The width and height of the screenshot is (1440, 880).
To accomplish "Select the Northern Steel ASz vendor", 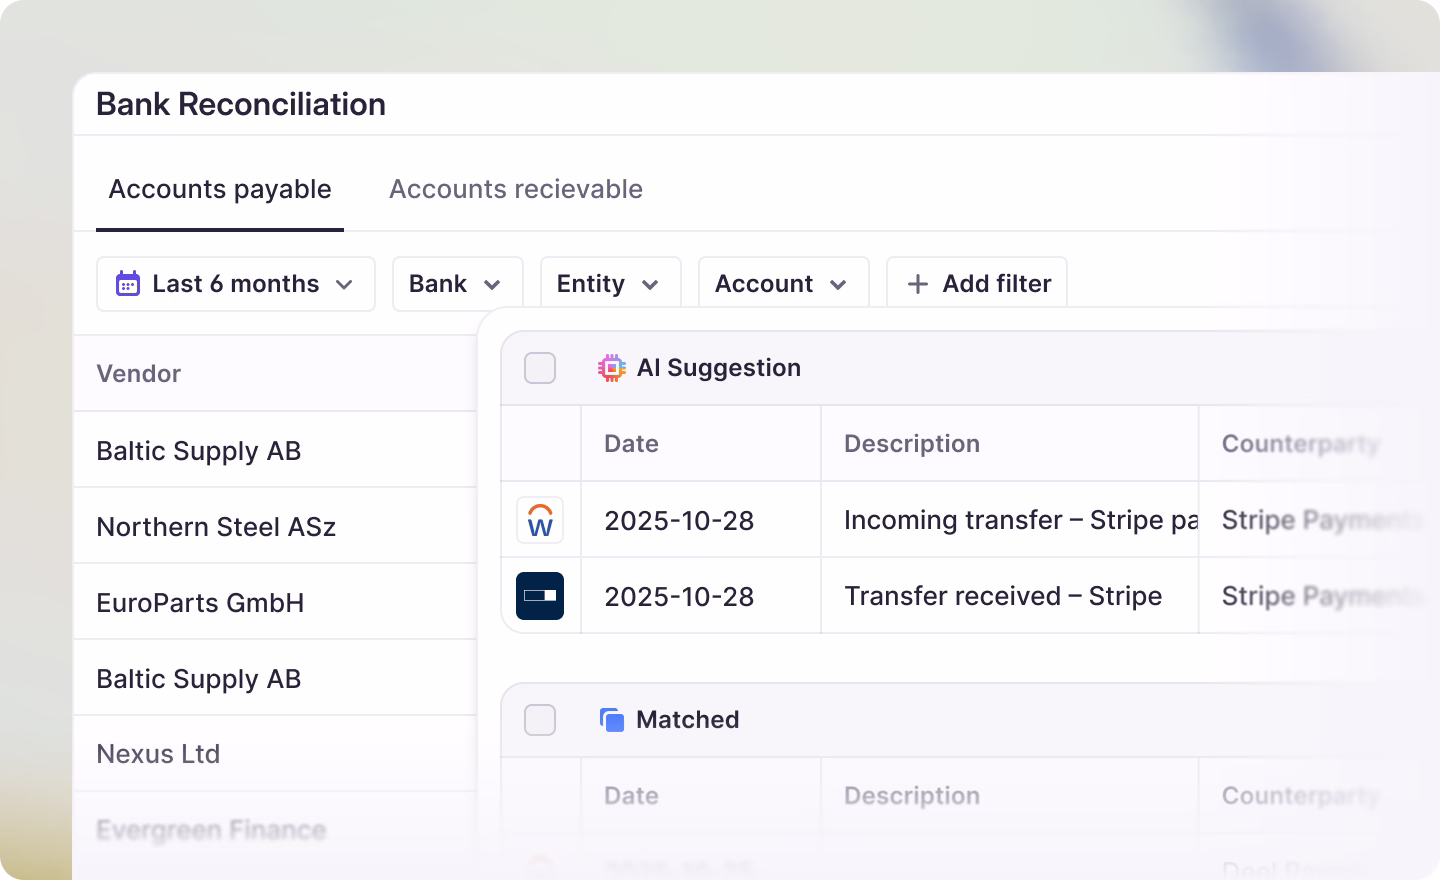I will click(x=275, y=526).
